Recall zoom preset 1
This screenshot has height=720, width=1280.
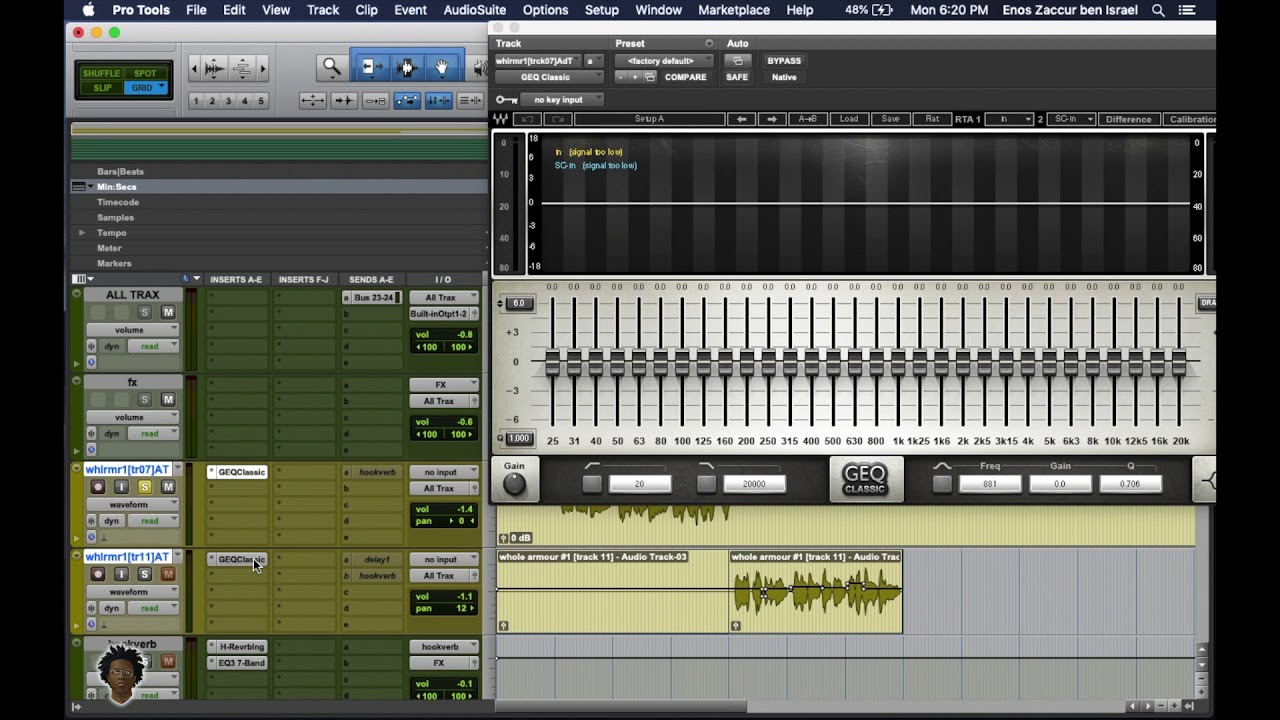tap(195, 101)
